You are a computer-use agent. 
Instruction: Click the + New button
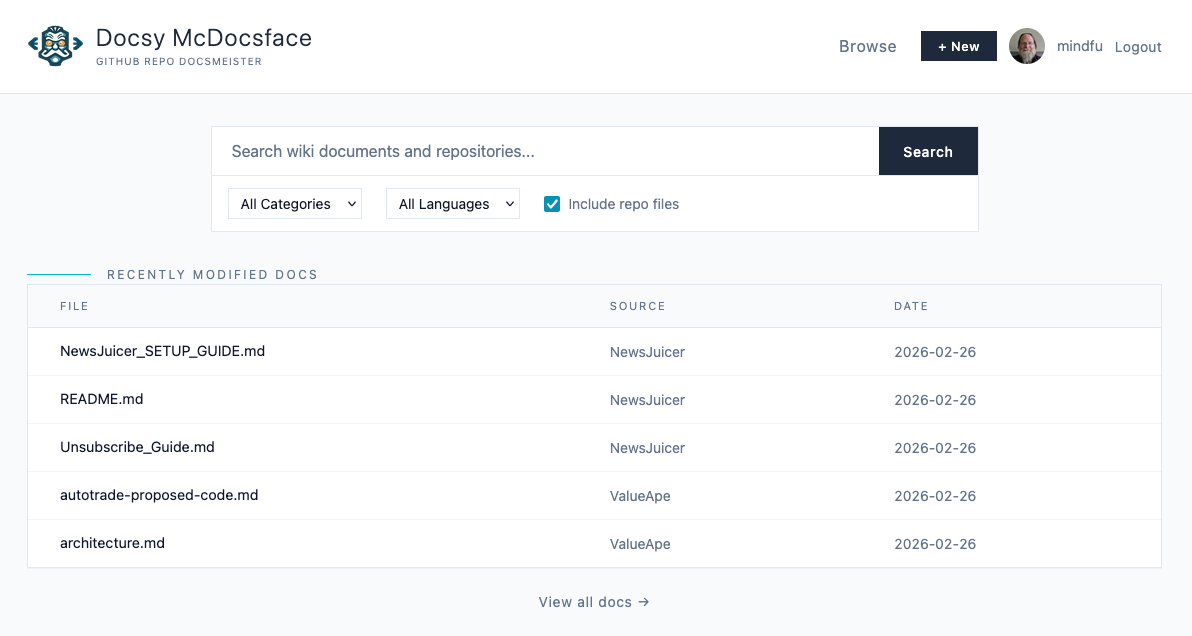click(958, 46)
